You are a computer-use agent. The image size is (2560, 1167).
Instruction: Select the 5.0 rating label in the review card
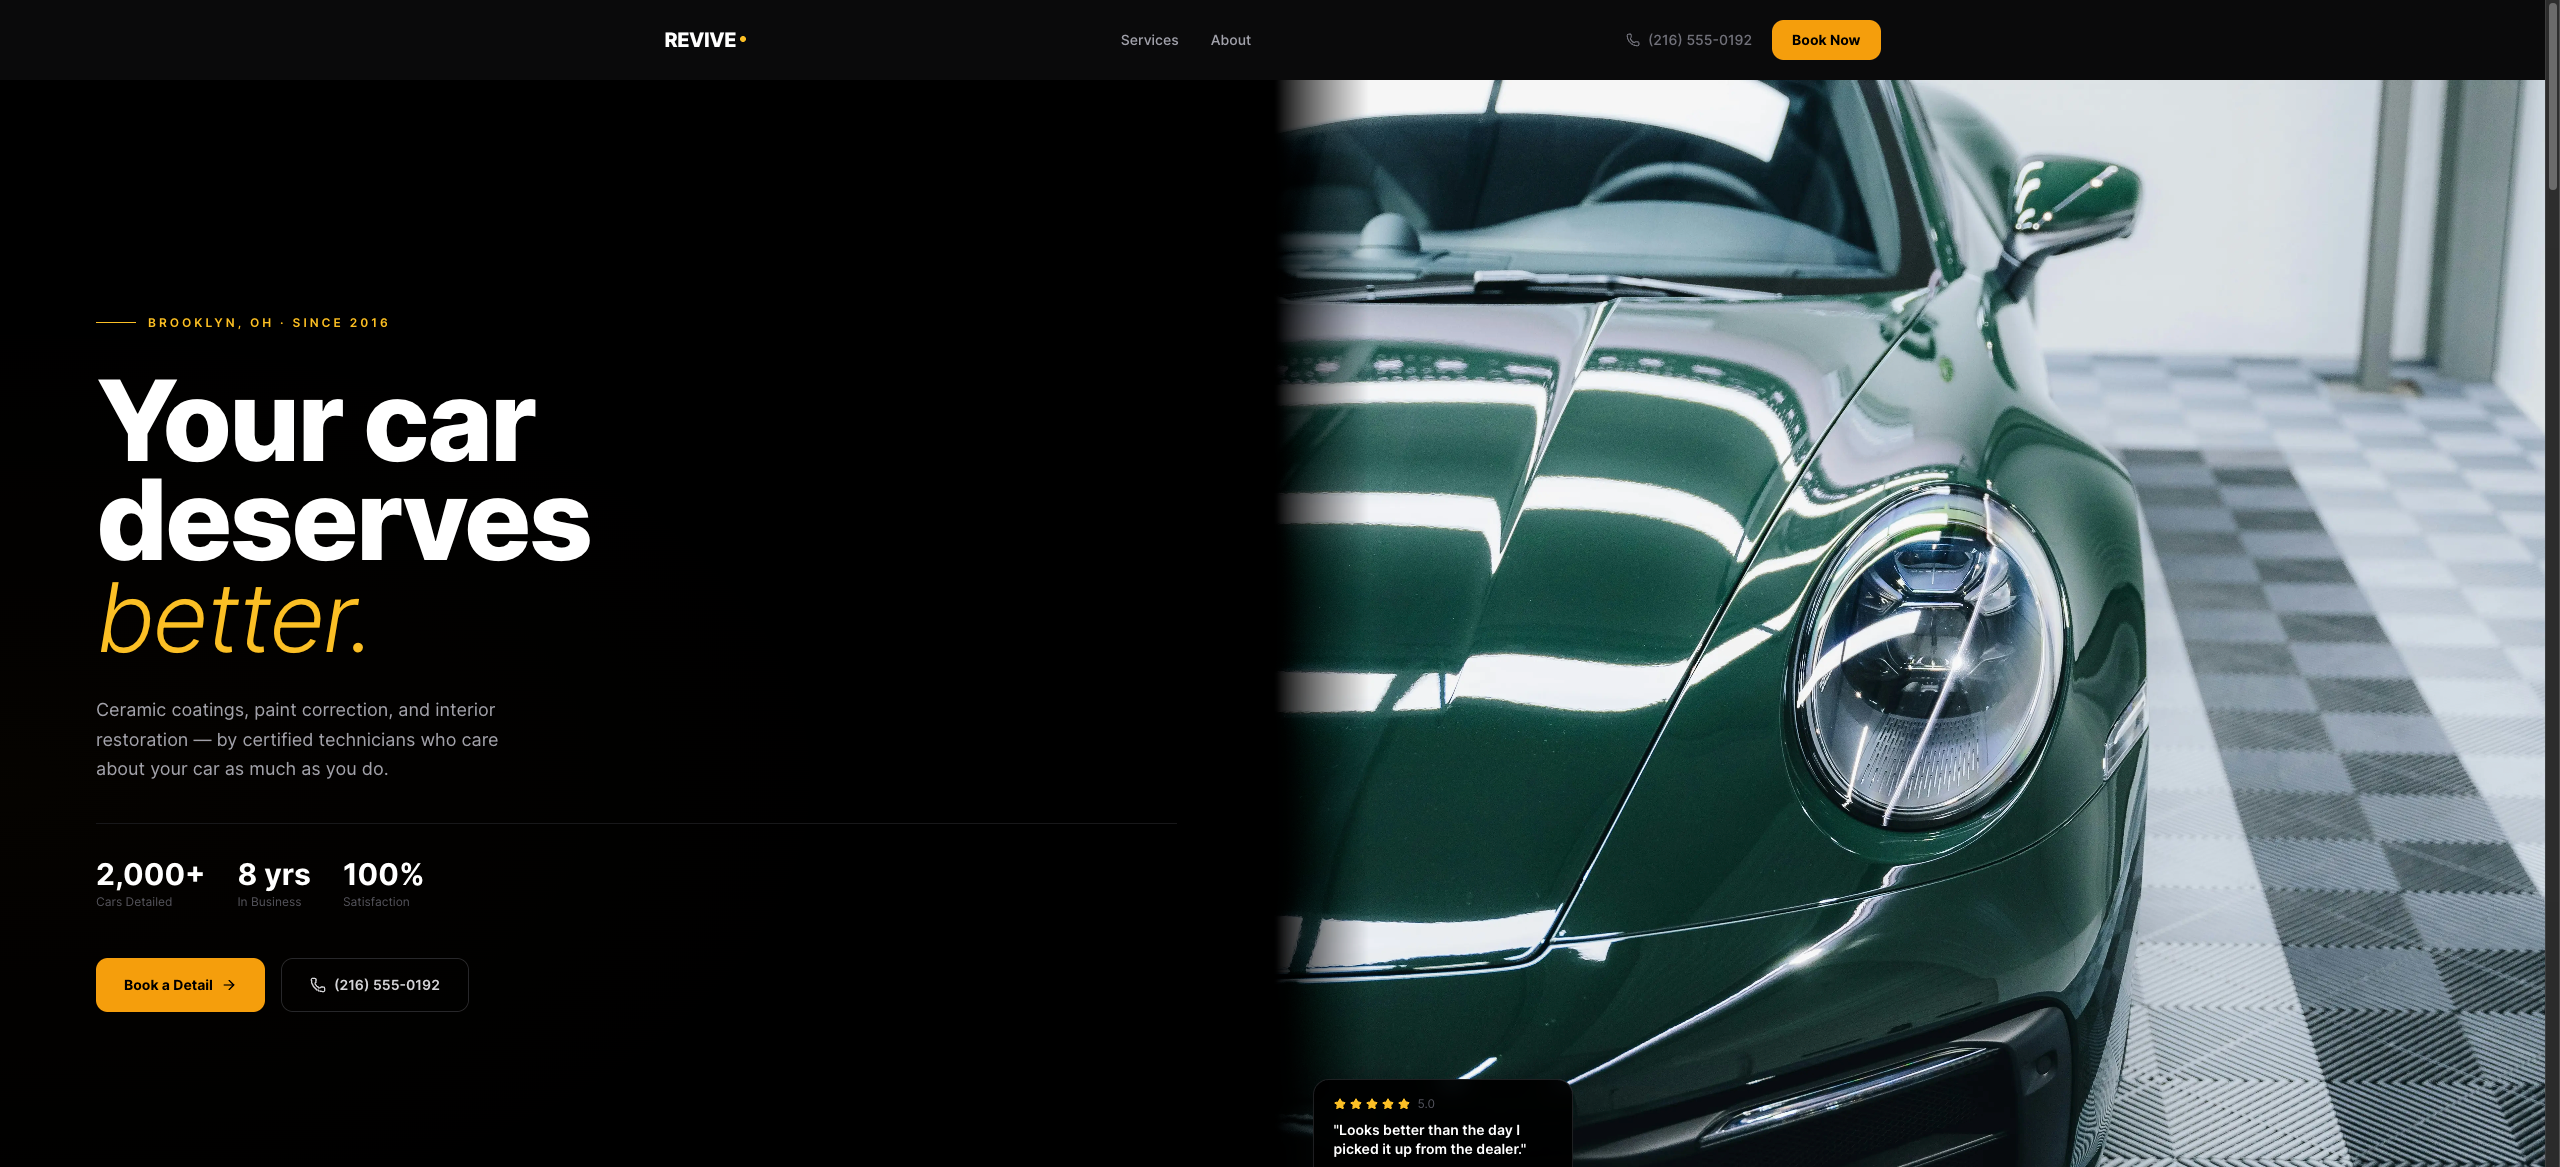point(1426,1103)
